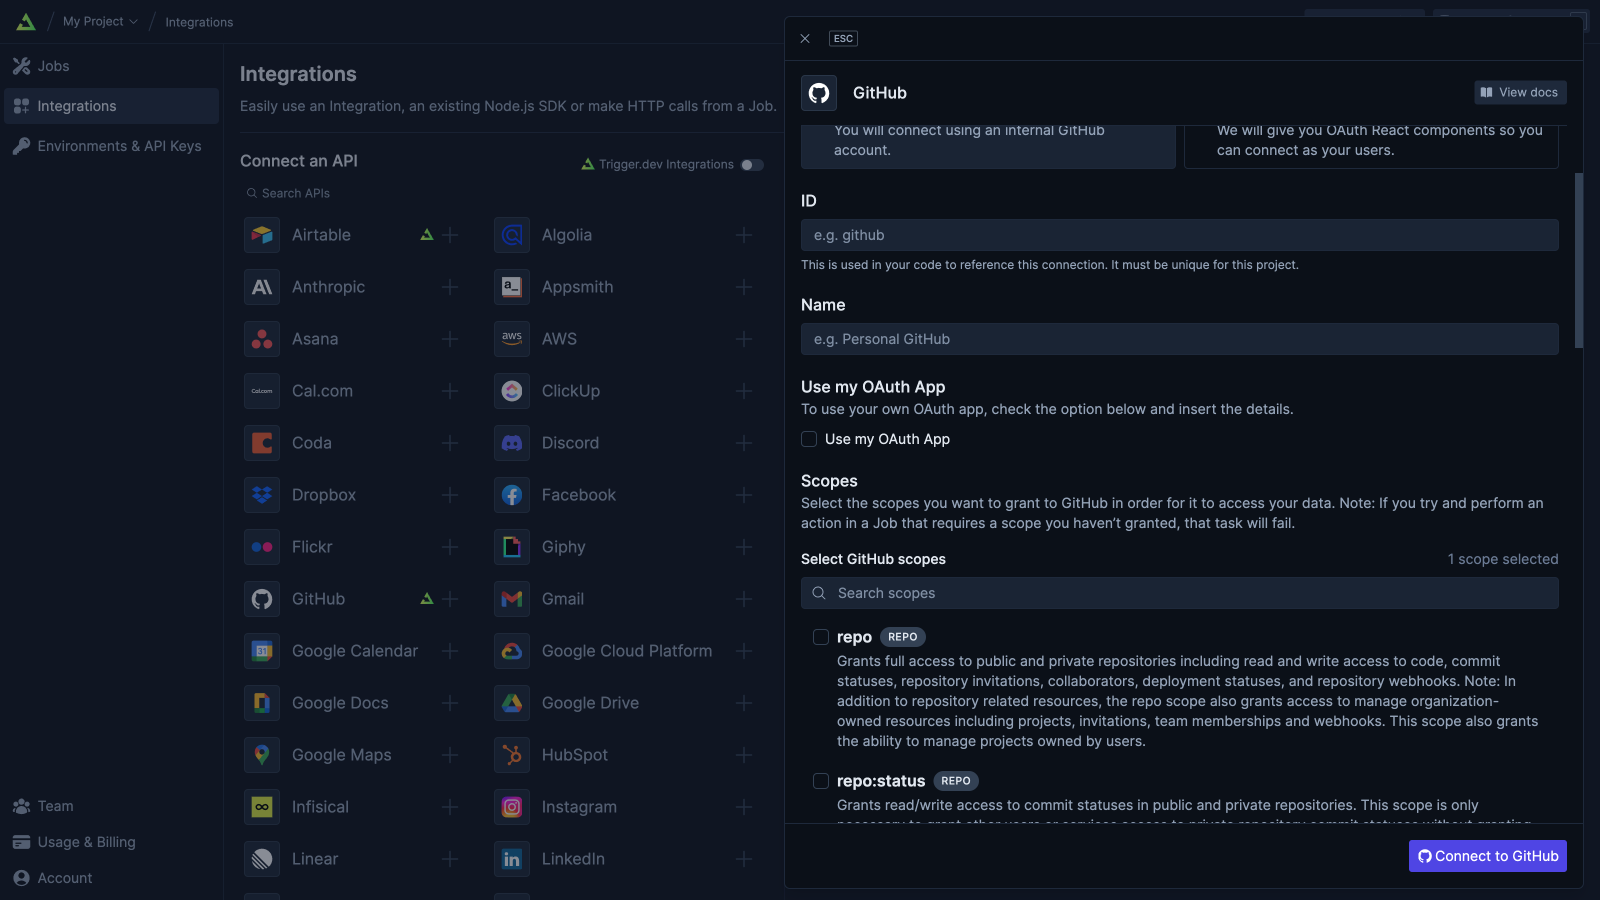
Task: Select the Flickr logo icon
Action: click(262, 547)
